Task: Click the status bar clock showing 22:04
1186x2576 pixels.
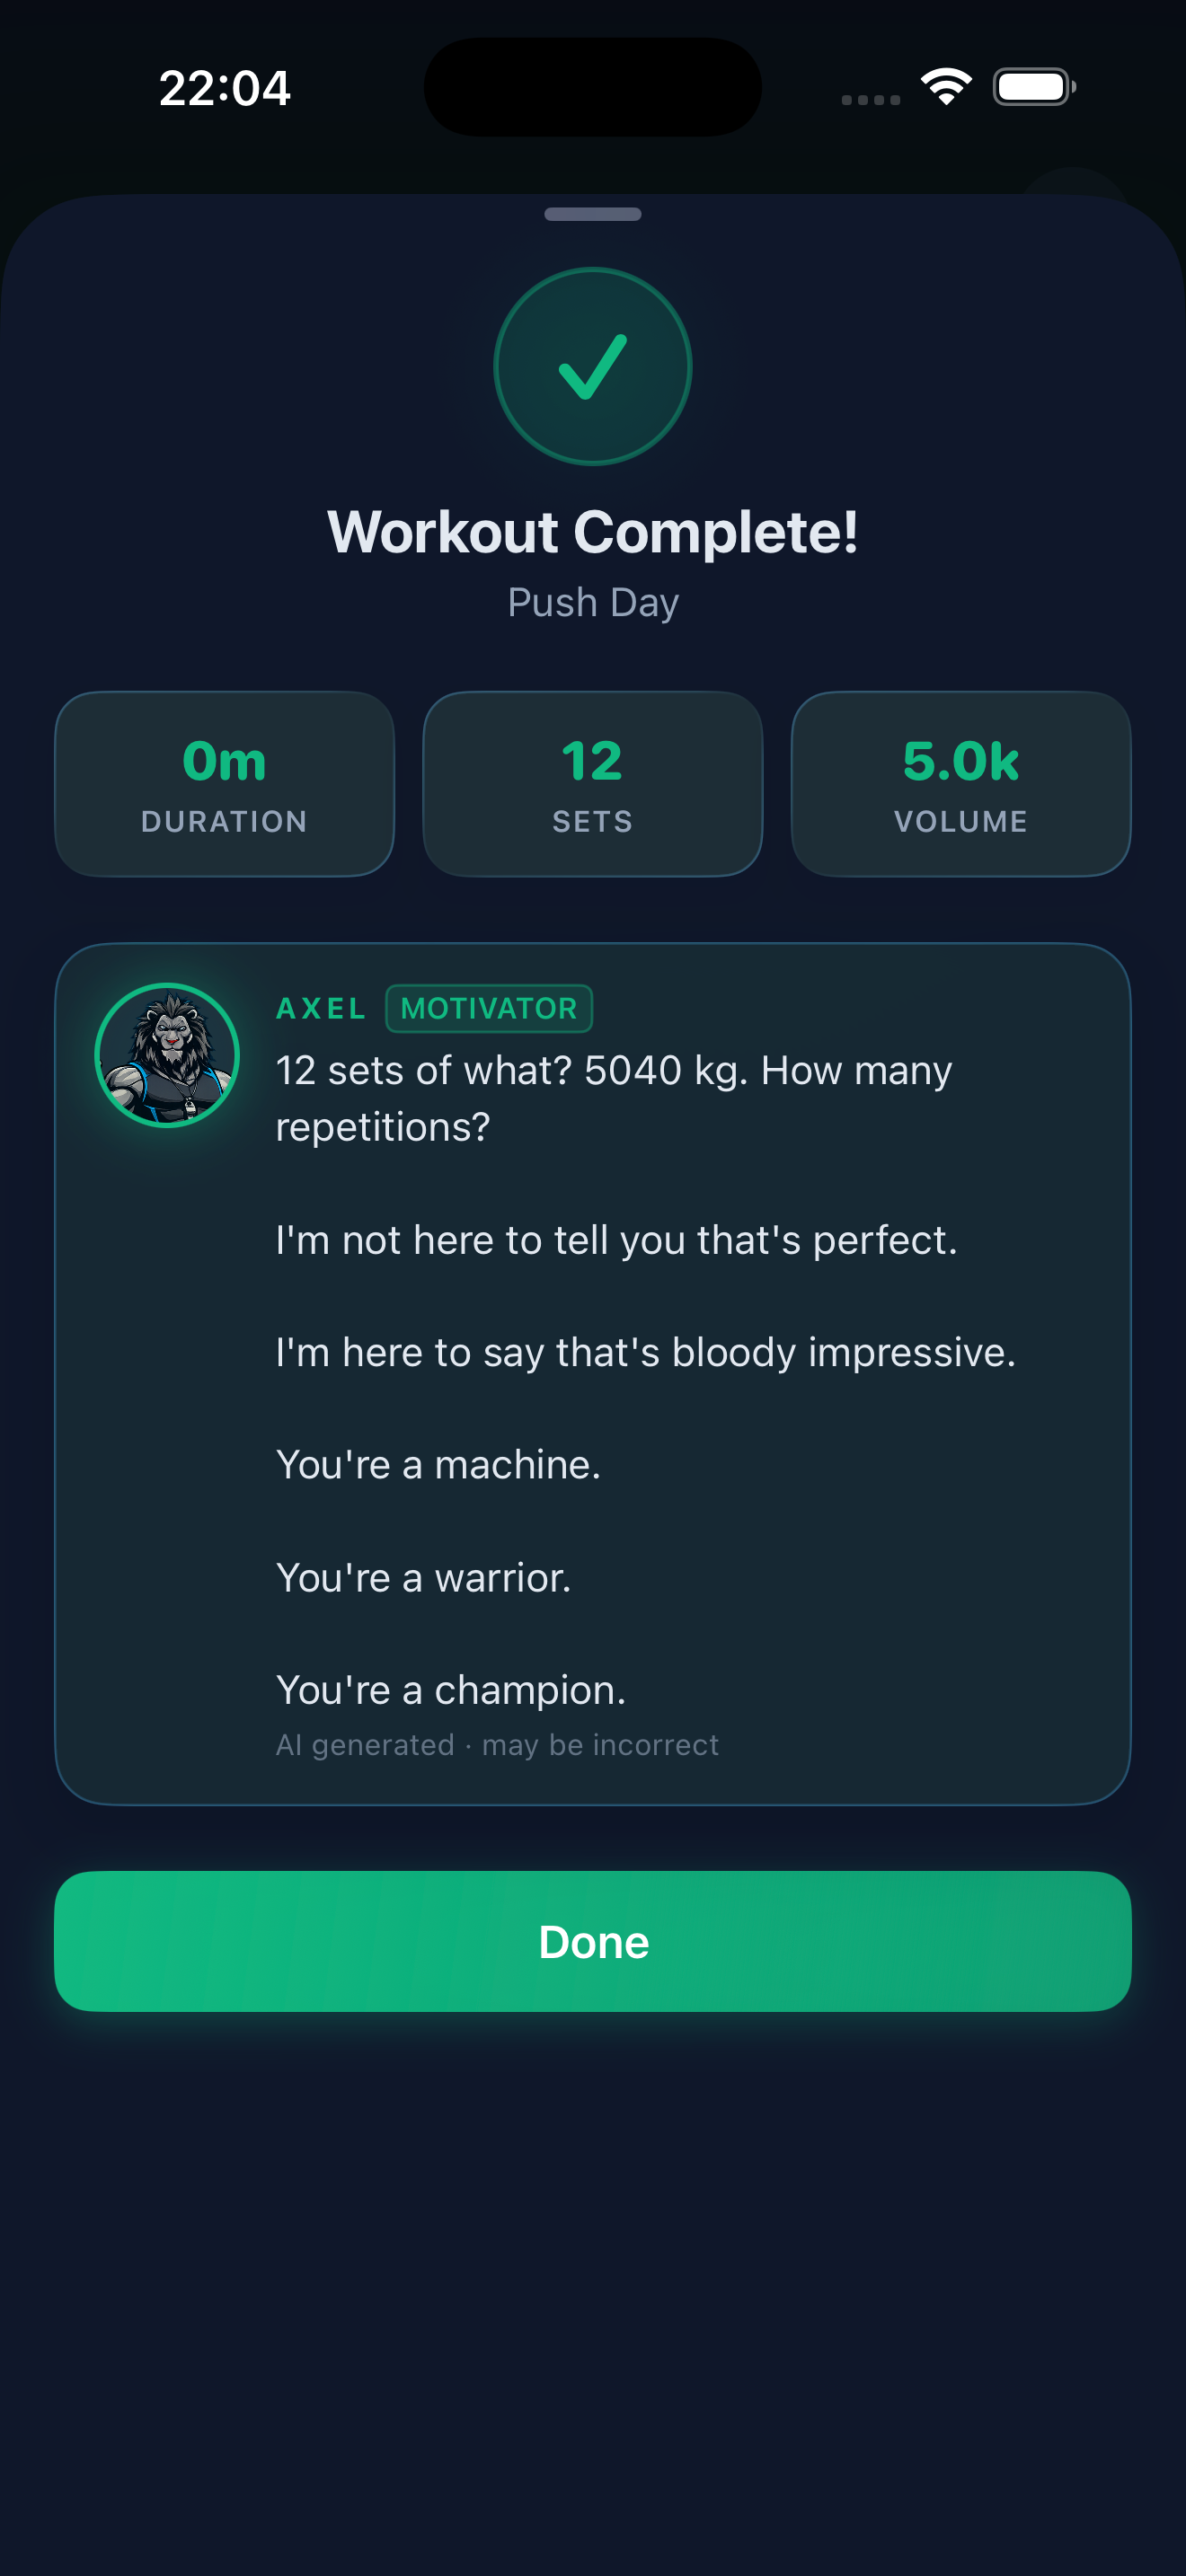Action: tap(225, 88)
